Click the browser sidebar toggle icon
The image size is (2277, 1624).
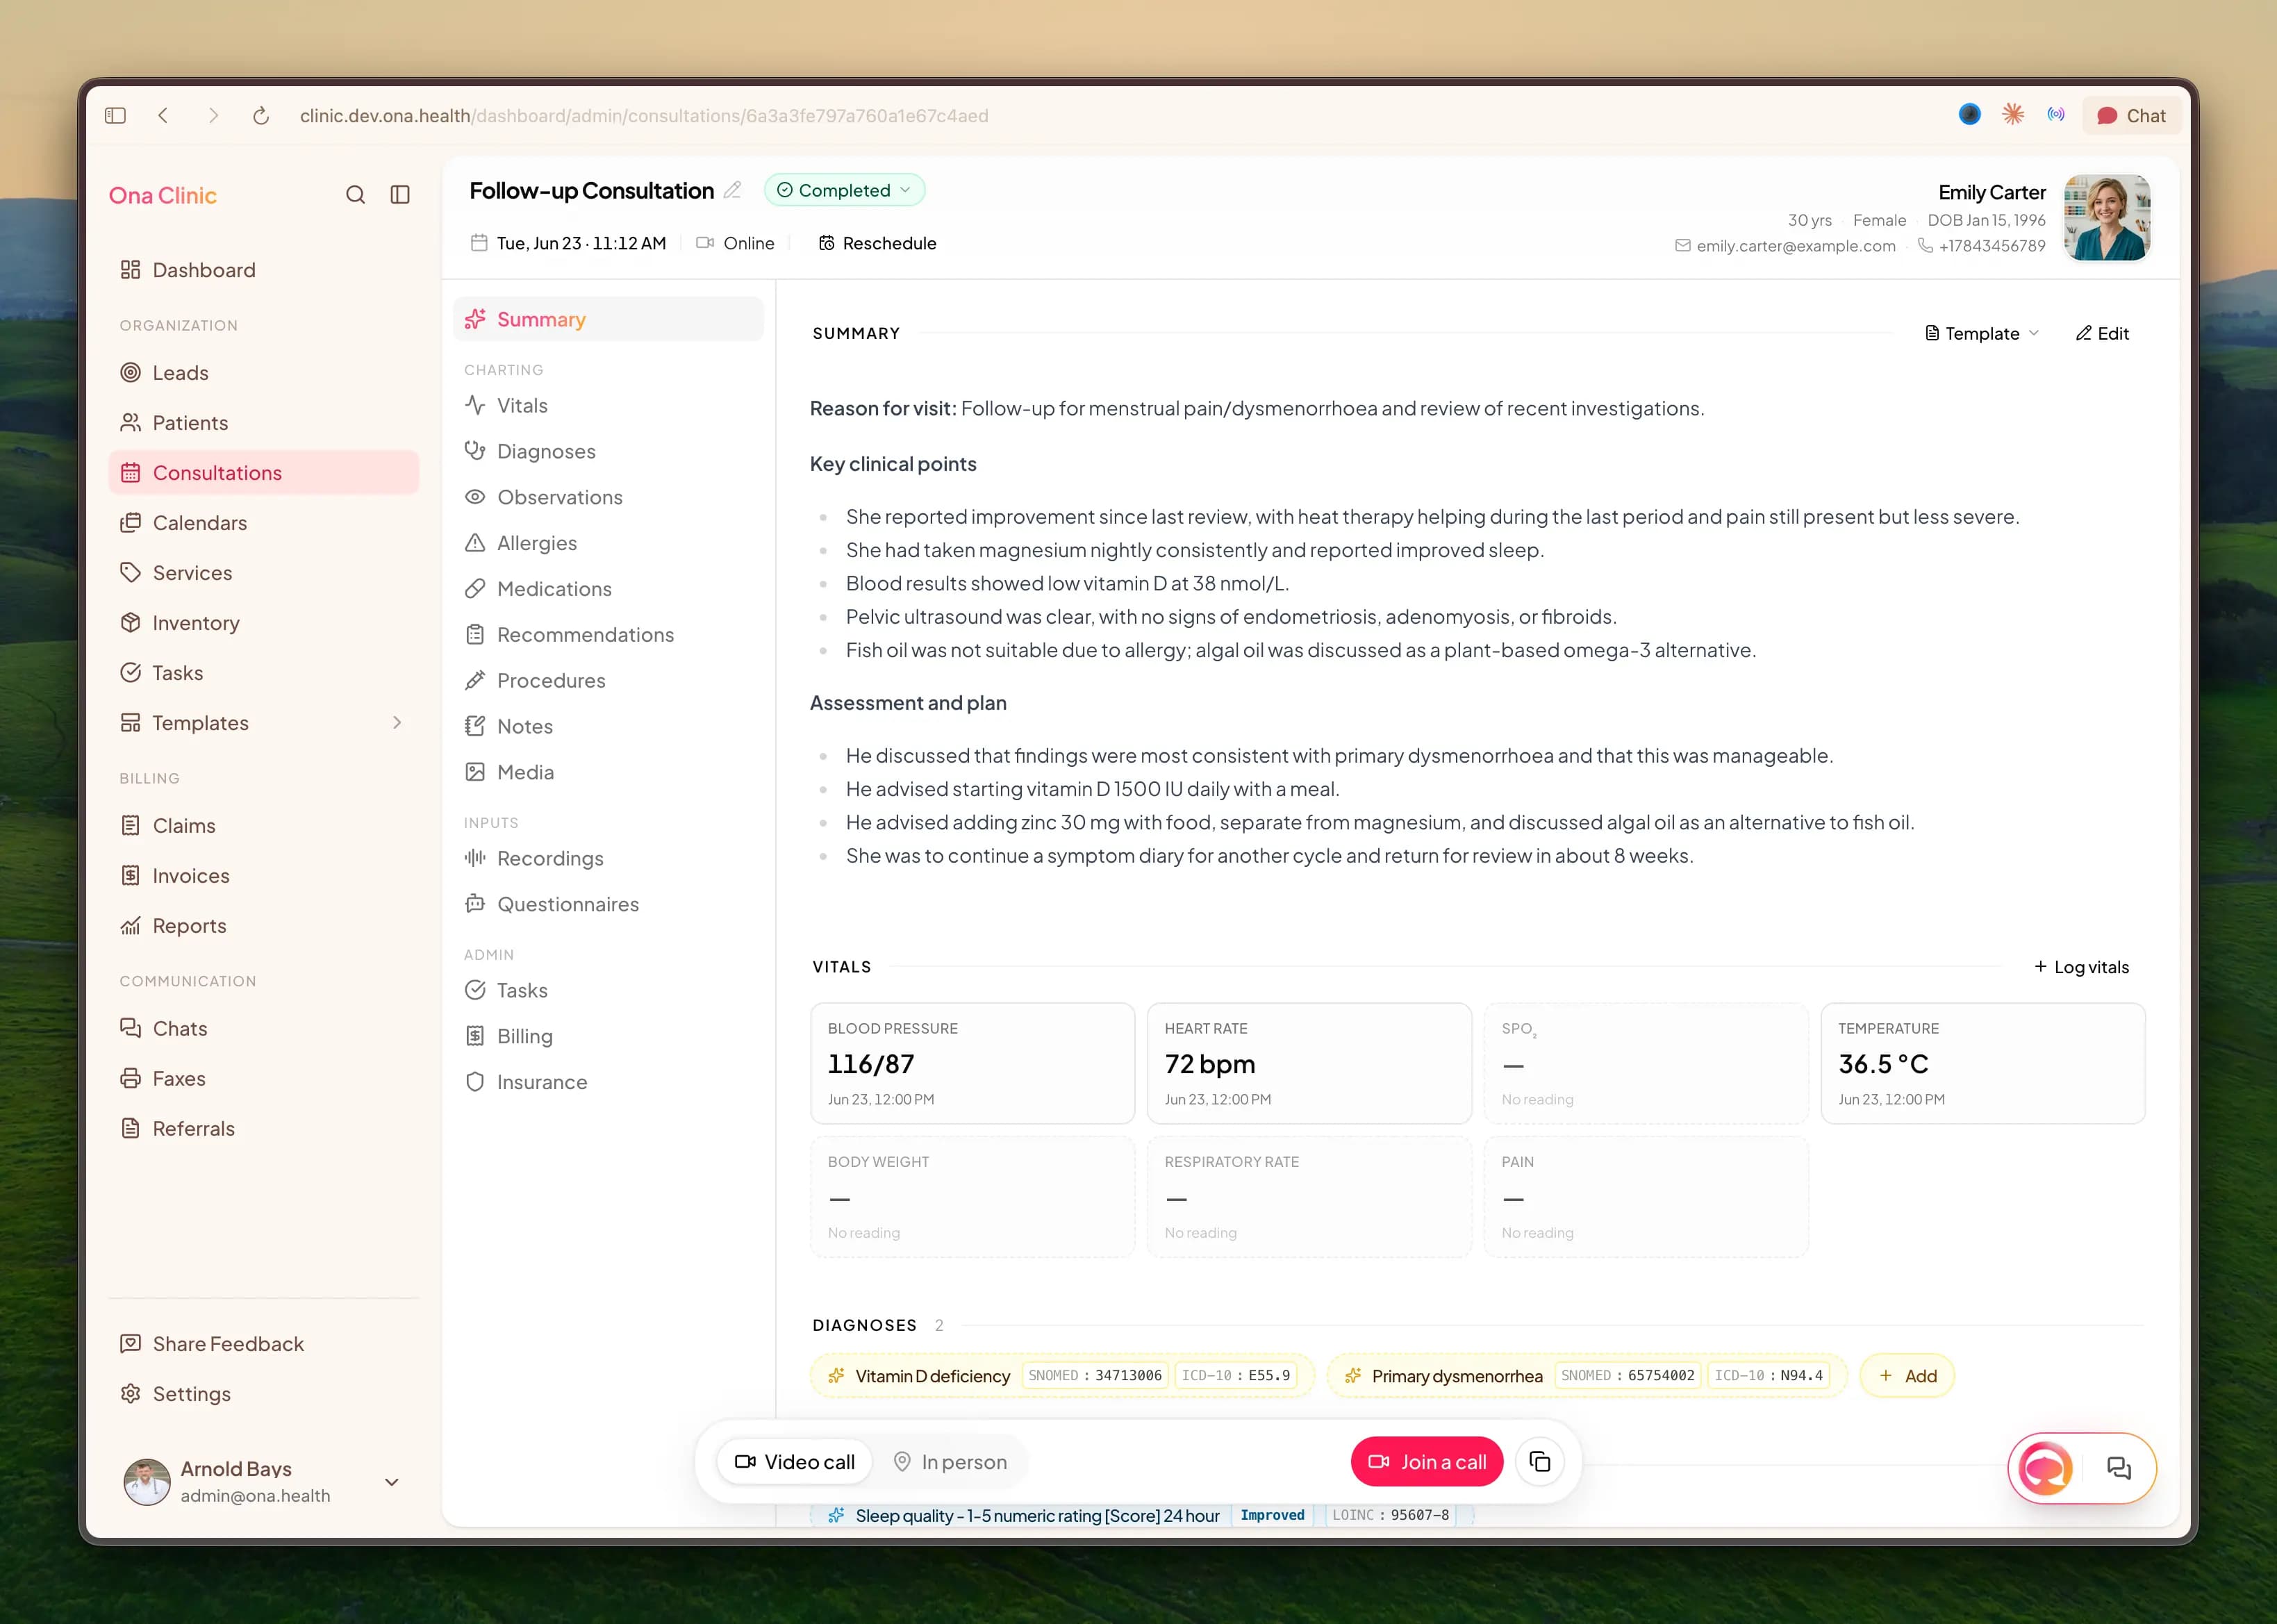click(x=116, y=116)
